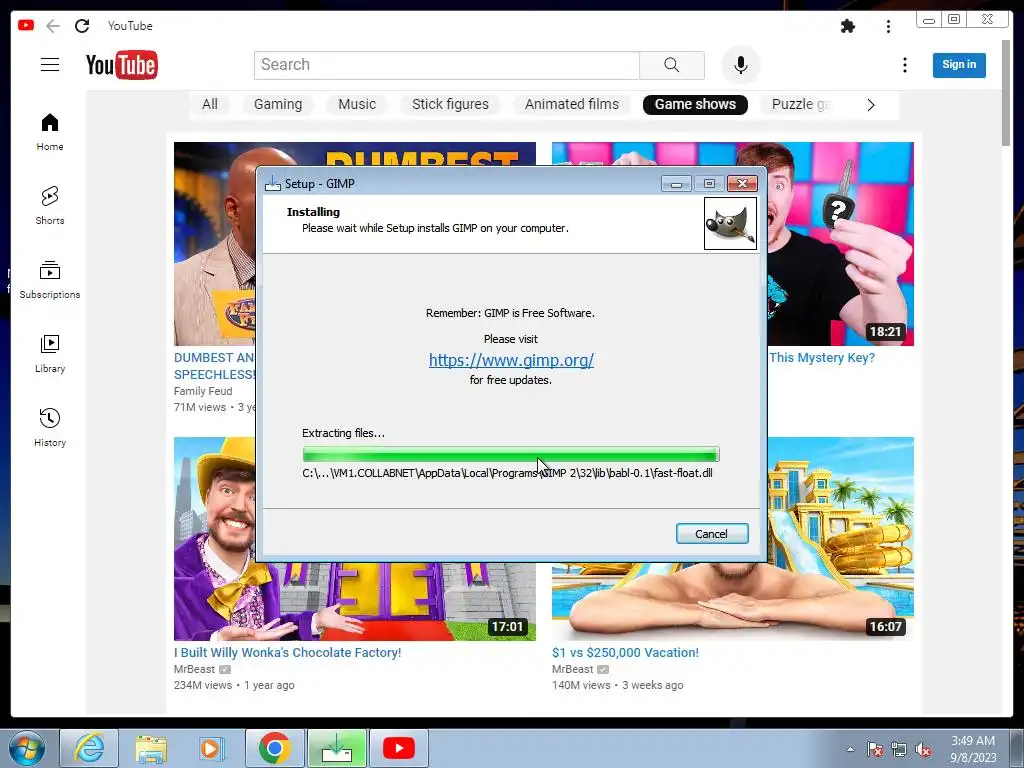Click the YouTube page vertical scrollbar
The image size is (1024, 768).
point(1006,93)
